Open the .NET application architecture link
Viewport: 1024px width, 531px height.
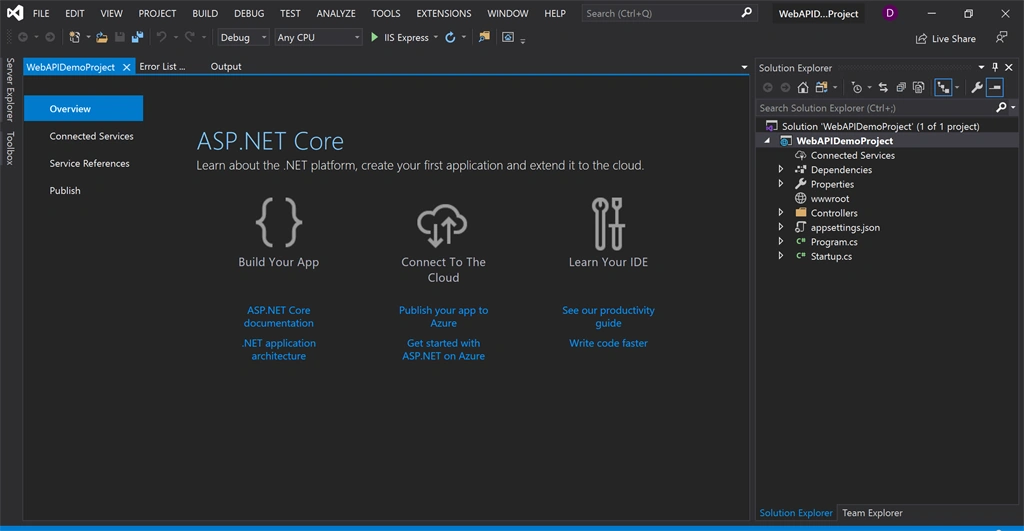click(x=279, y=349)
